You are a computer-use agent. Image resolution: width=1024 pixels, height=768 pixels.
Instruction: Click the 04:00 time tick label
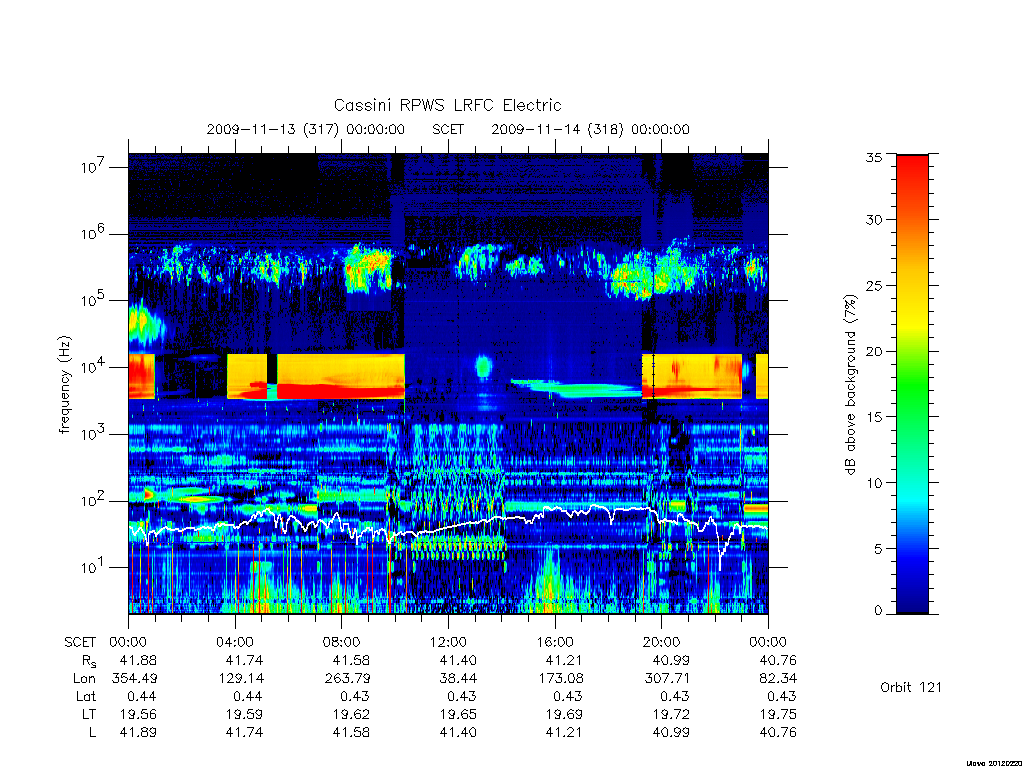[234, 642]
